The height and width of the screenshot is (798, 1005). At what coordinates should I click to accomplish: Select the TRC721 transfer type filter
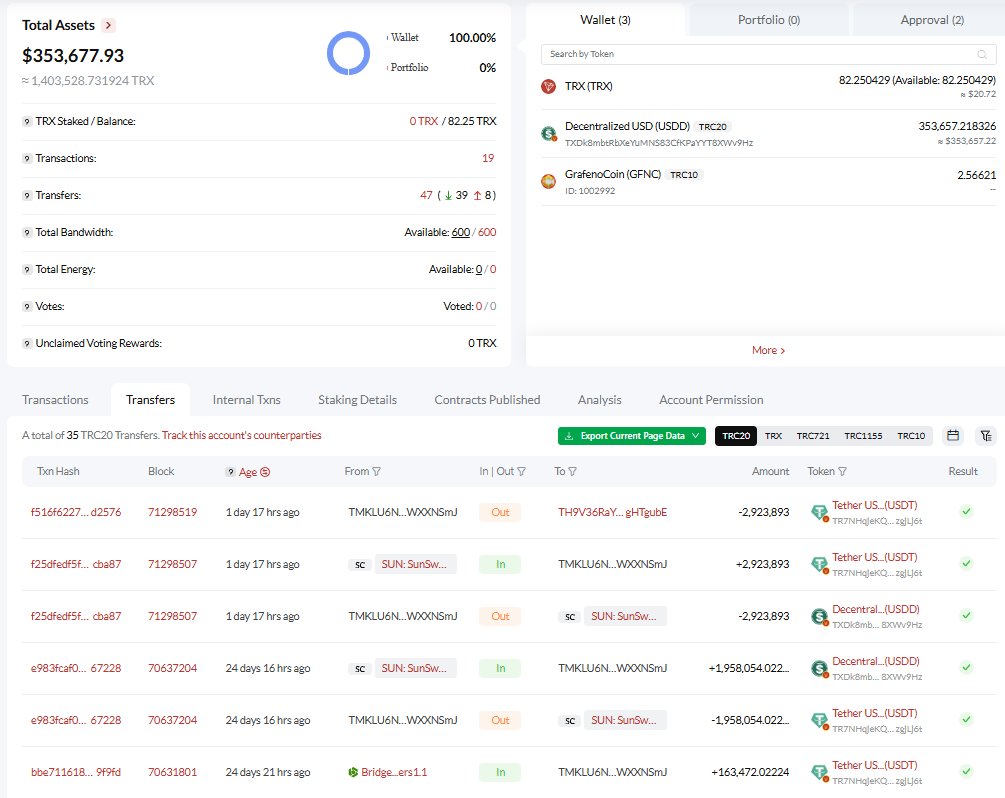coord(813,436)
